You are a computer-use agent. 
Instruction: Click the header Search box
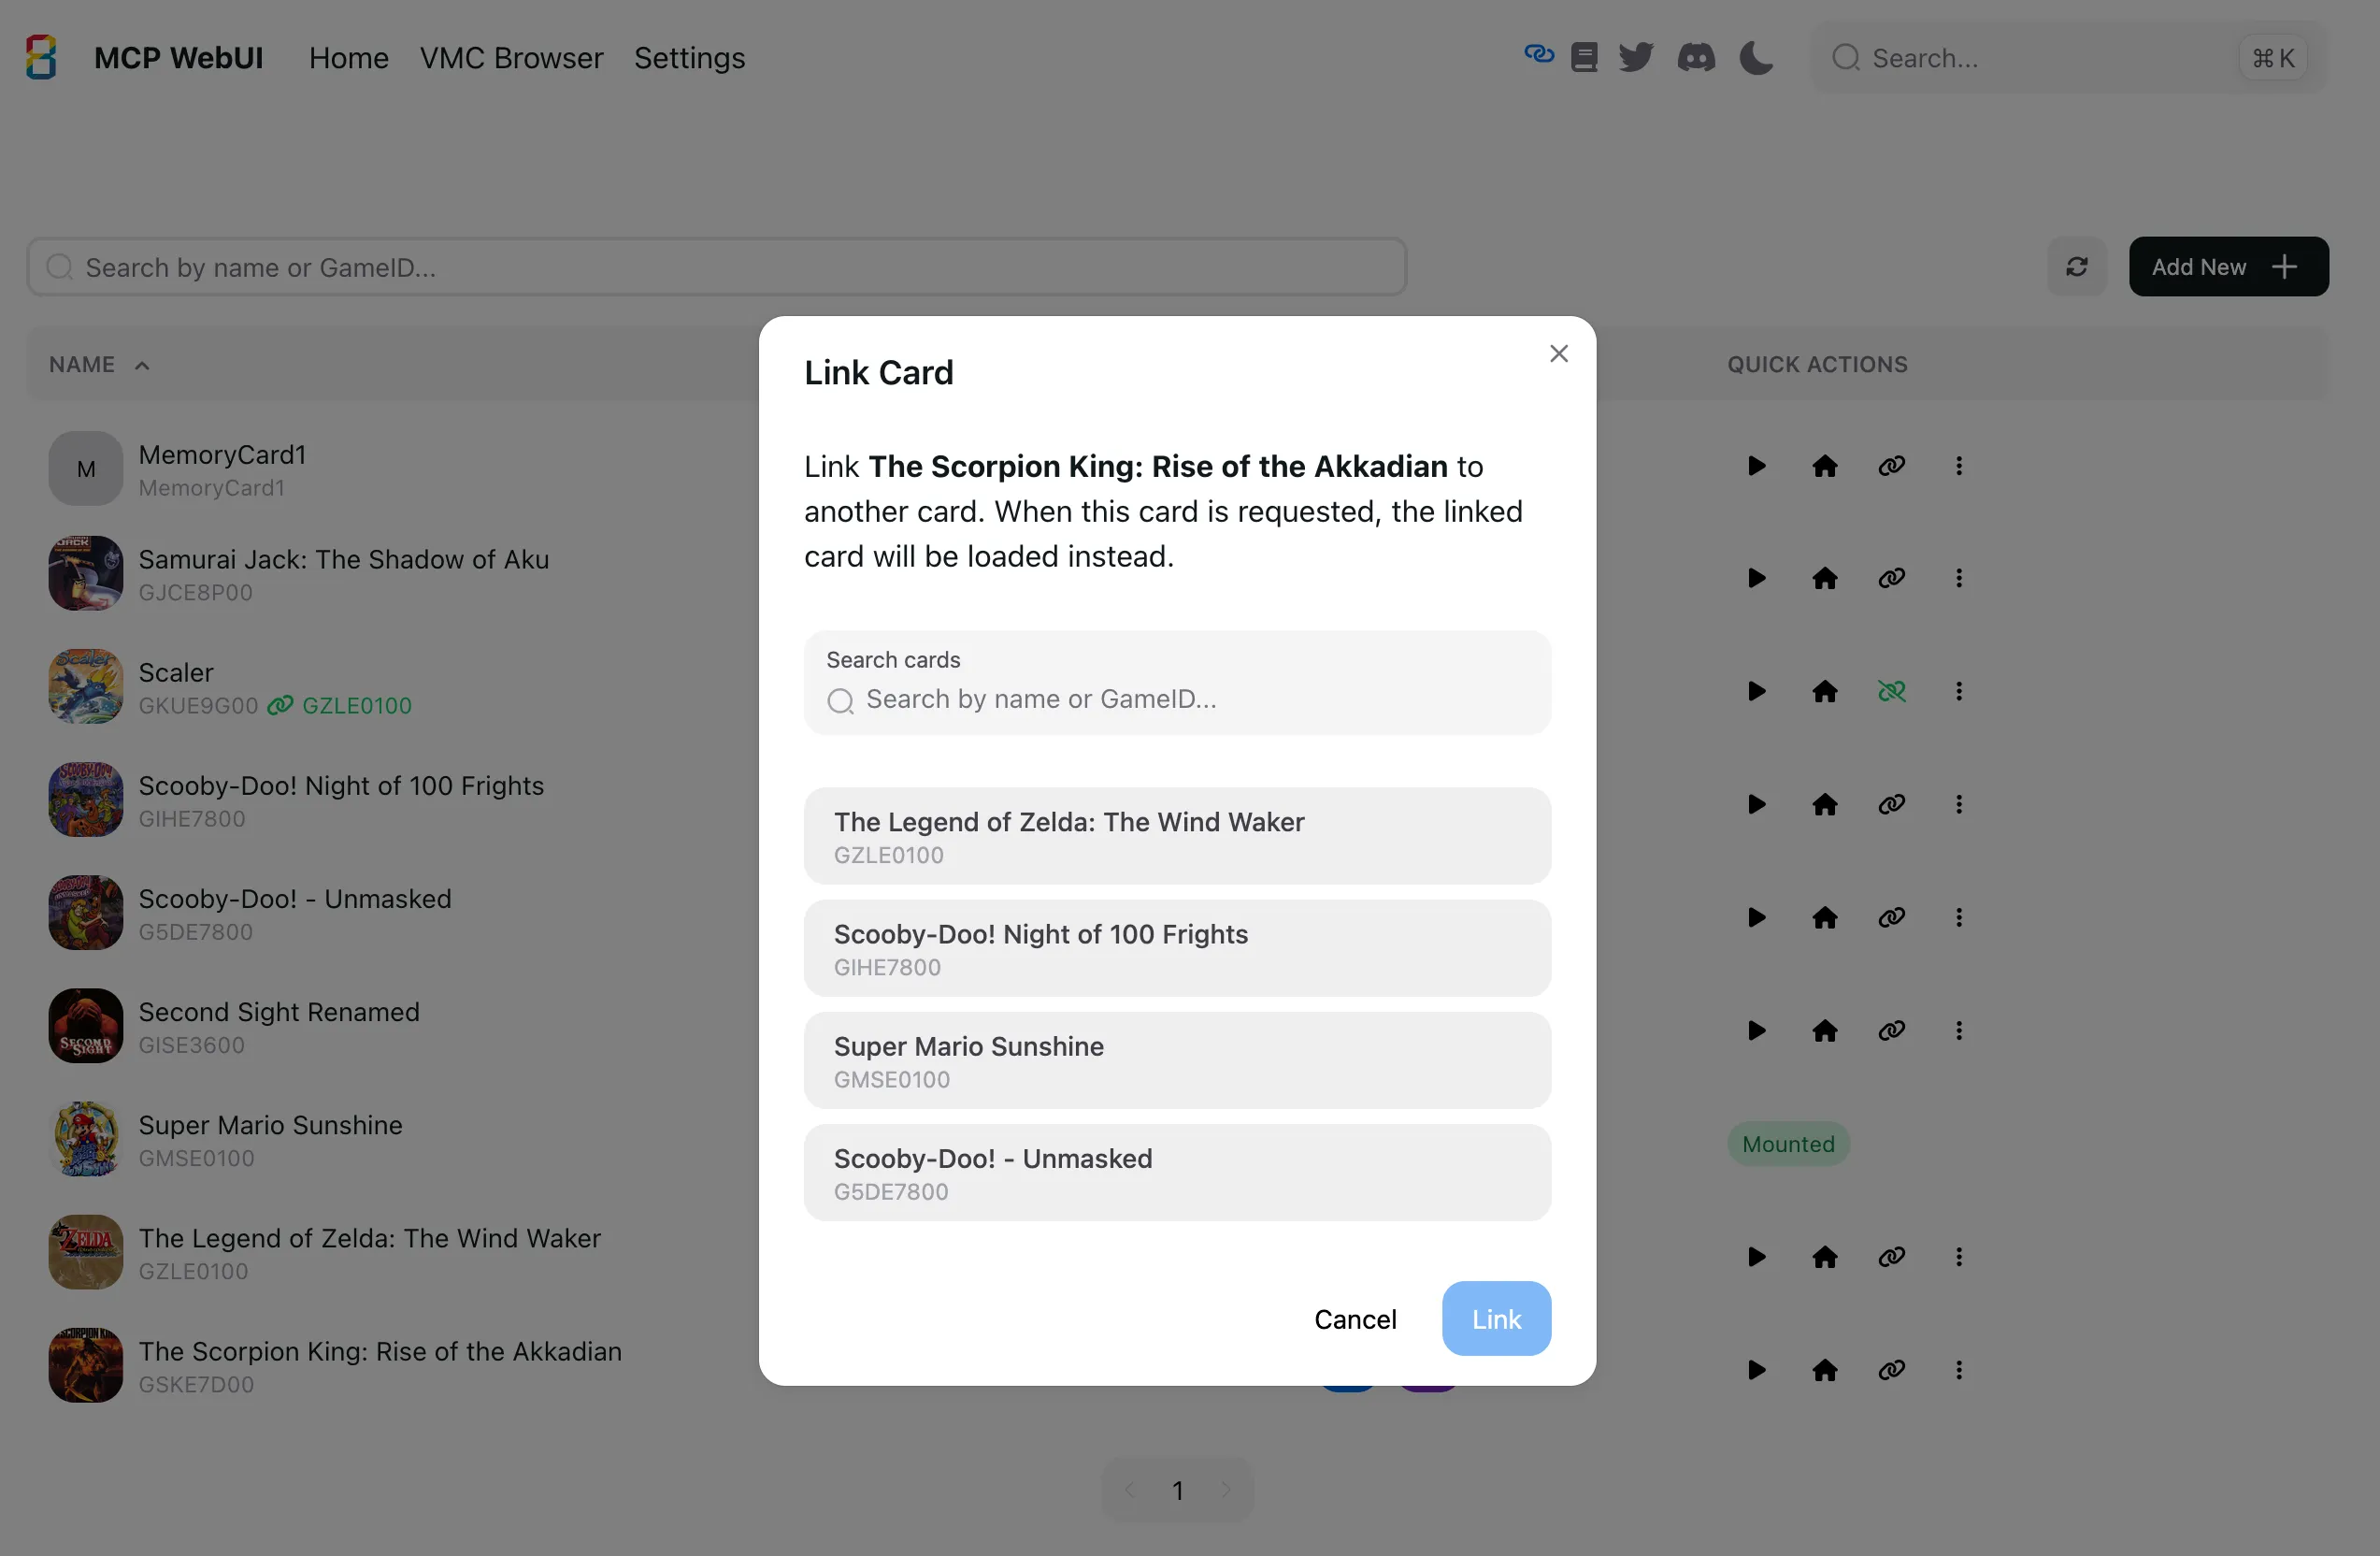pyautogui.click(x=2068, y=58)
